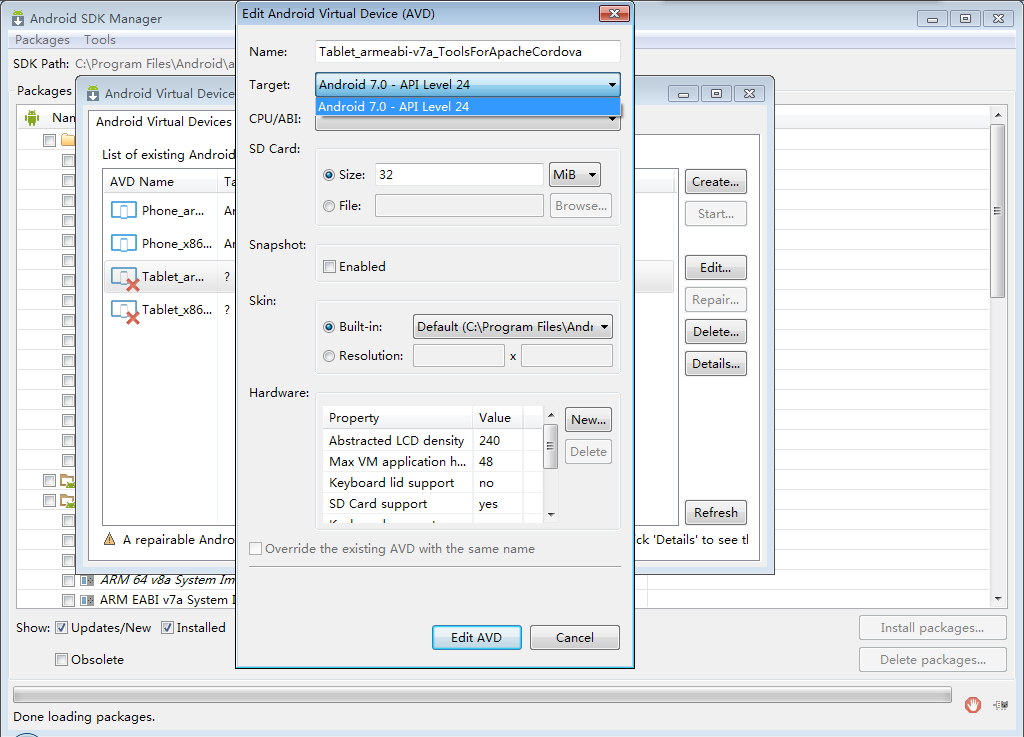Click the Android SDK Manager title bar icon

pyautogui.click(x=18, y=18)
